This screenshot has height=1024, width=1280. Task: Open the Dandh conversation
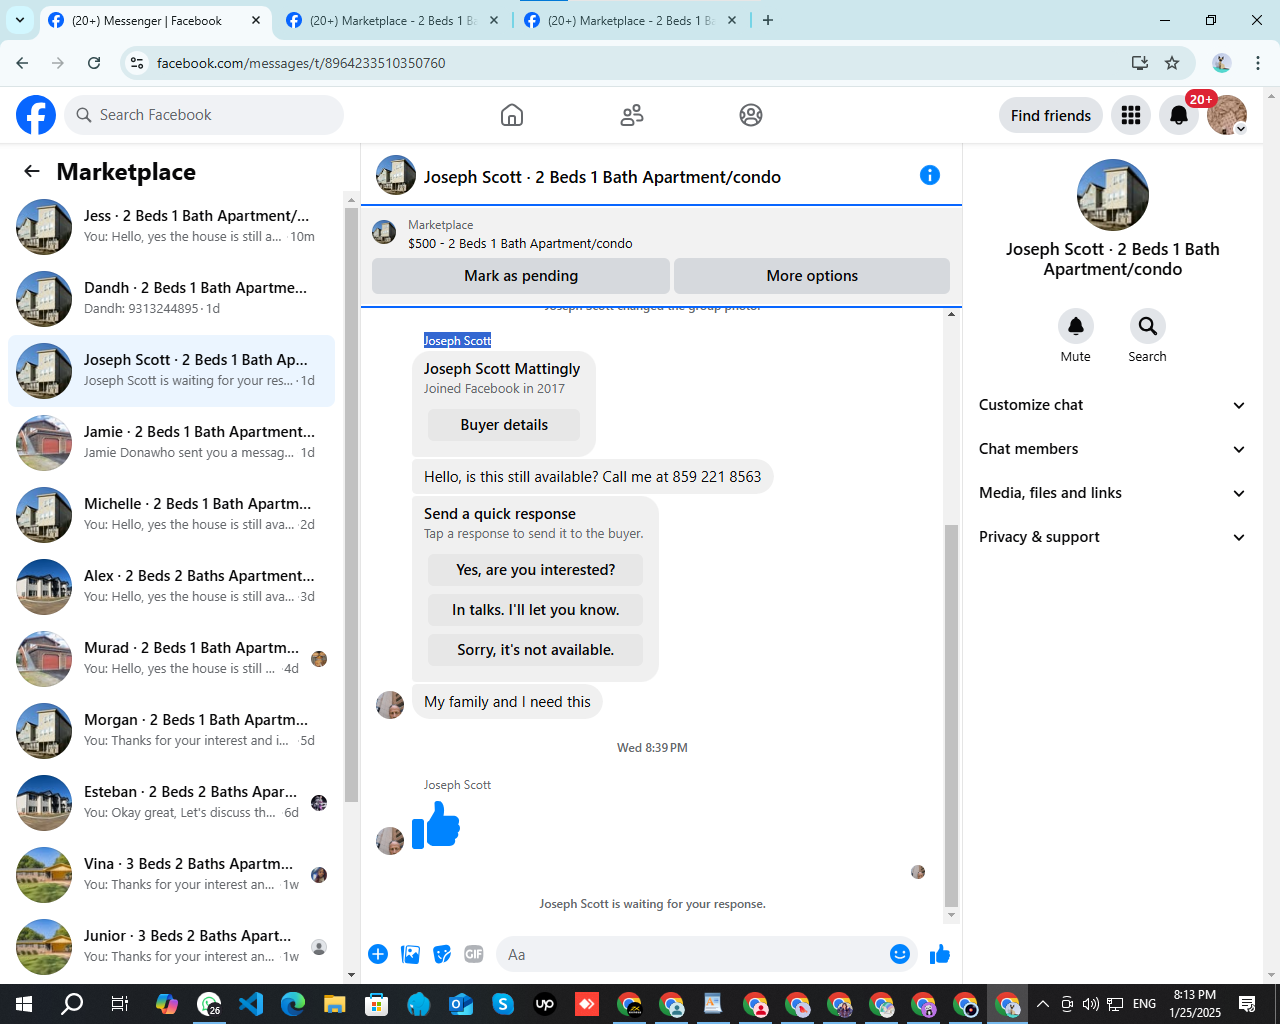[x=172, y=299]
